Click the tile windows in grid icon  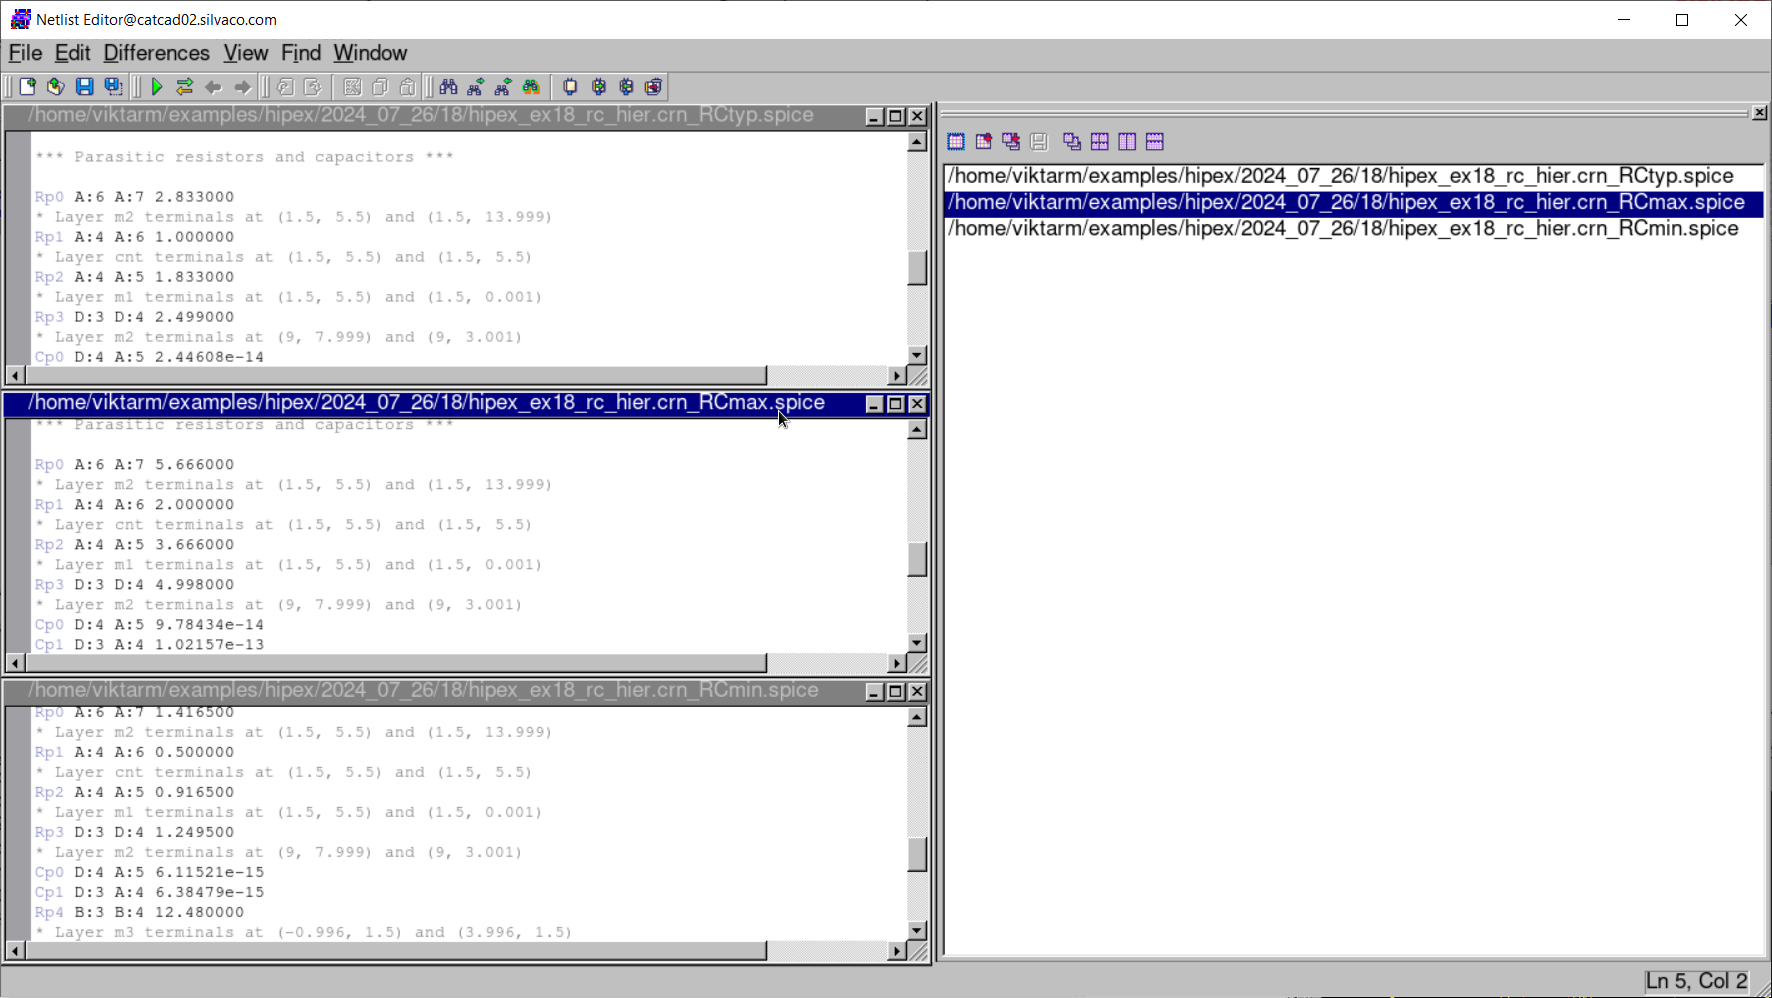pos(1100,142)
